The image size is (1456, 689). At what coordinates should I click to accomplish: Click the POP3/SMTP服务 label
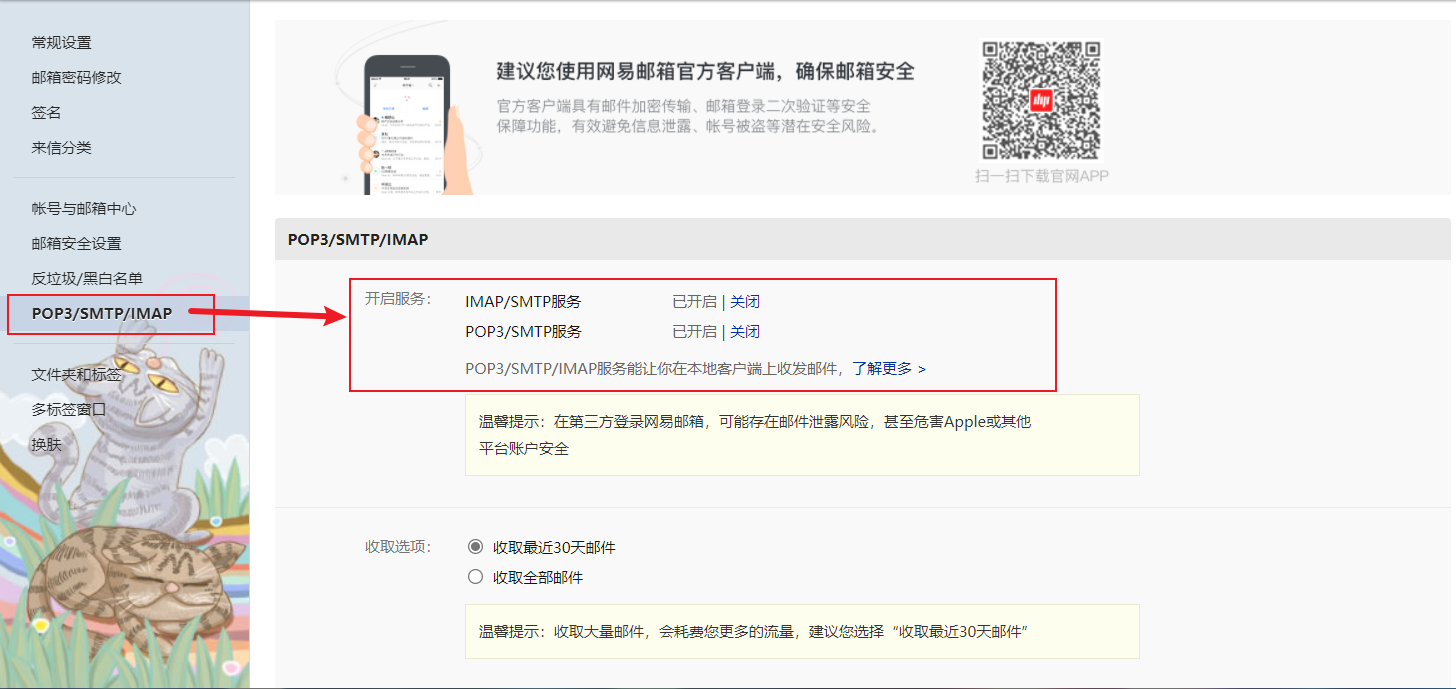point(523,331)
